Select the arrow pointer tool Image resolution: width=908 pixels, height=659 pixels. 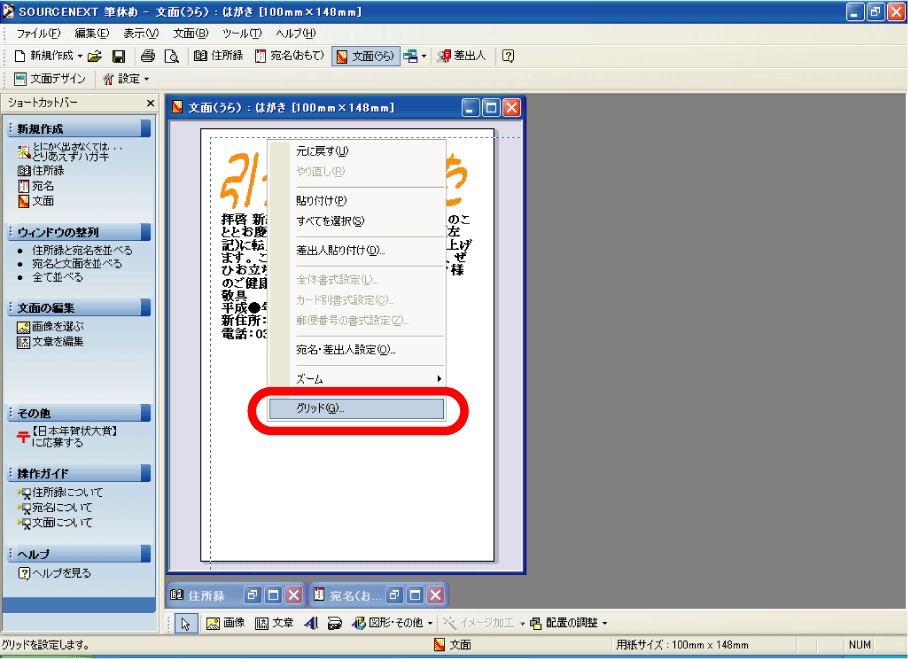pyautogui.click(x=186, y=624)
